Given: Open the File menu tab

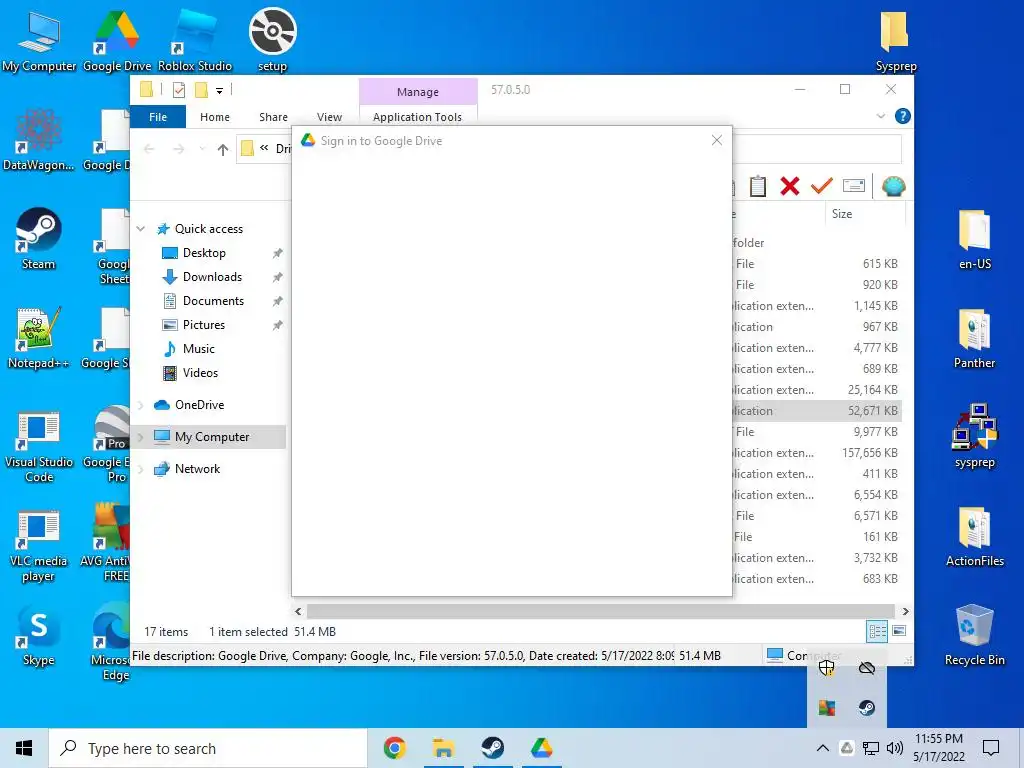Looking at the screenshot, I should pyautogui.click(x=158, y=117).
